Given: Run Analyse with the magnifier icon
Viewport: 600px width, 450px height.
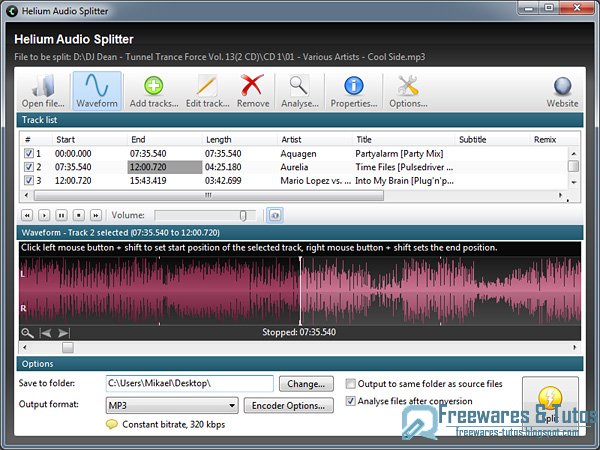Looking at the screenshot, I should (300, 91).
